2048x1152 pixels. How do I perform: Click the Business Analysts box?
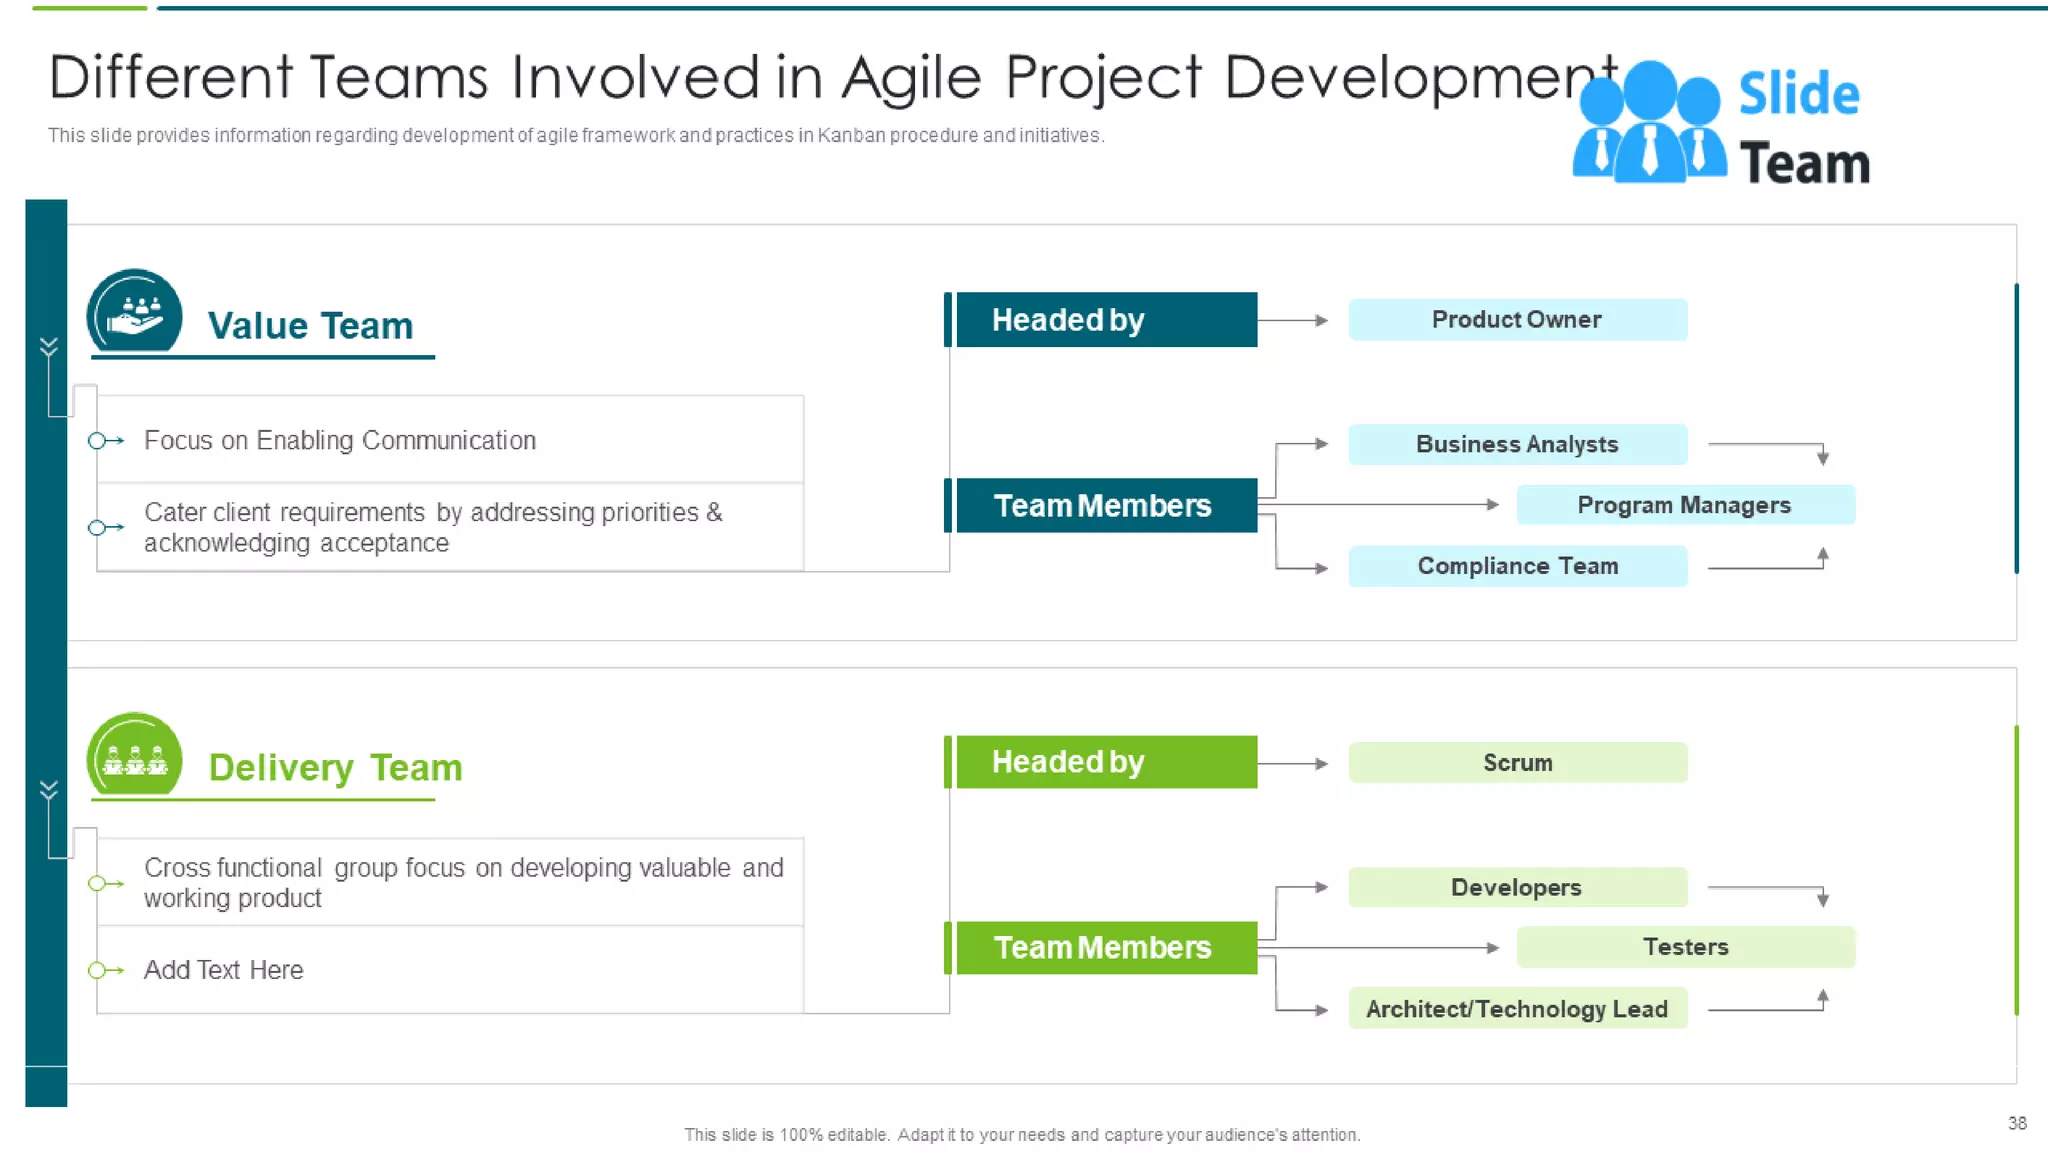(1517, 445)
